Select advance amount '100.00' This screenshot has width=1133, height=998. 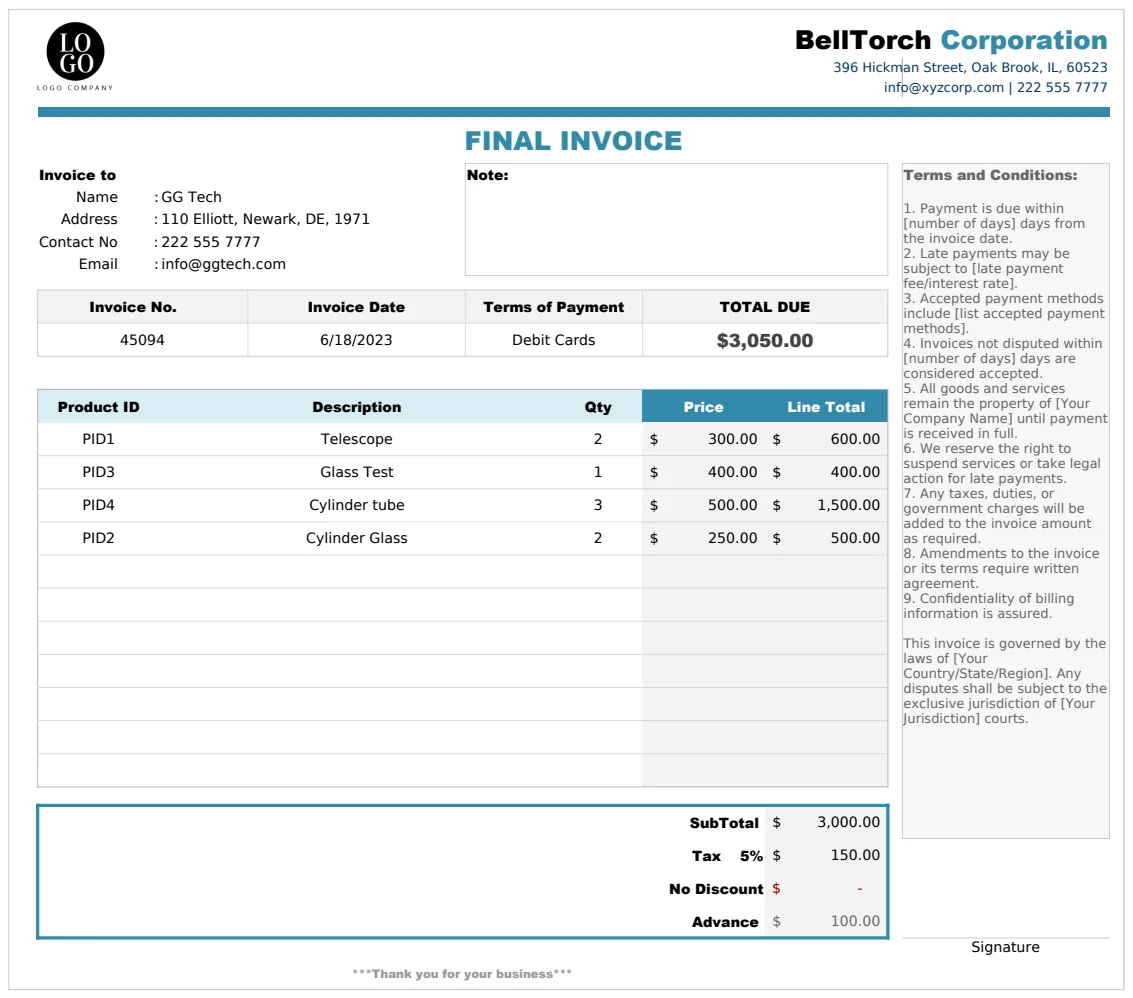click(855, 921)
